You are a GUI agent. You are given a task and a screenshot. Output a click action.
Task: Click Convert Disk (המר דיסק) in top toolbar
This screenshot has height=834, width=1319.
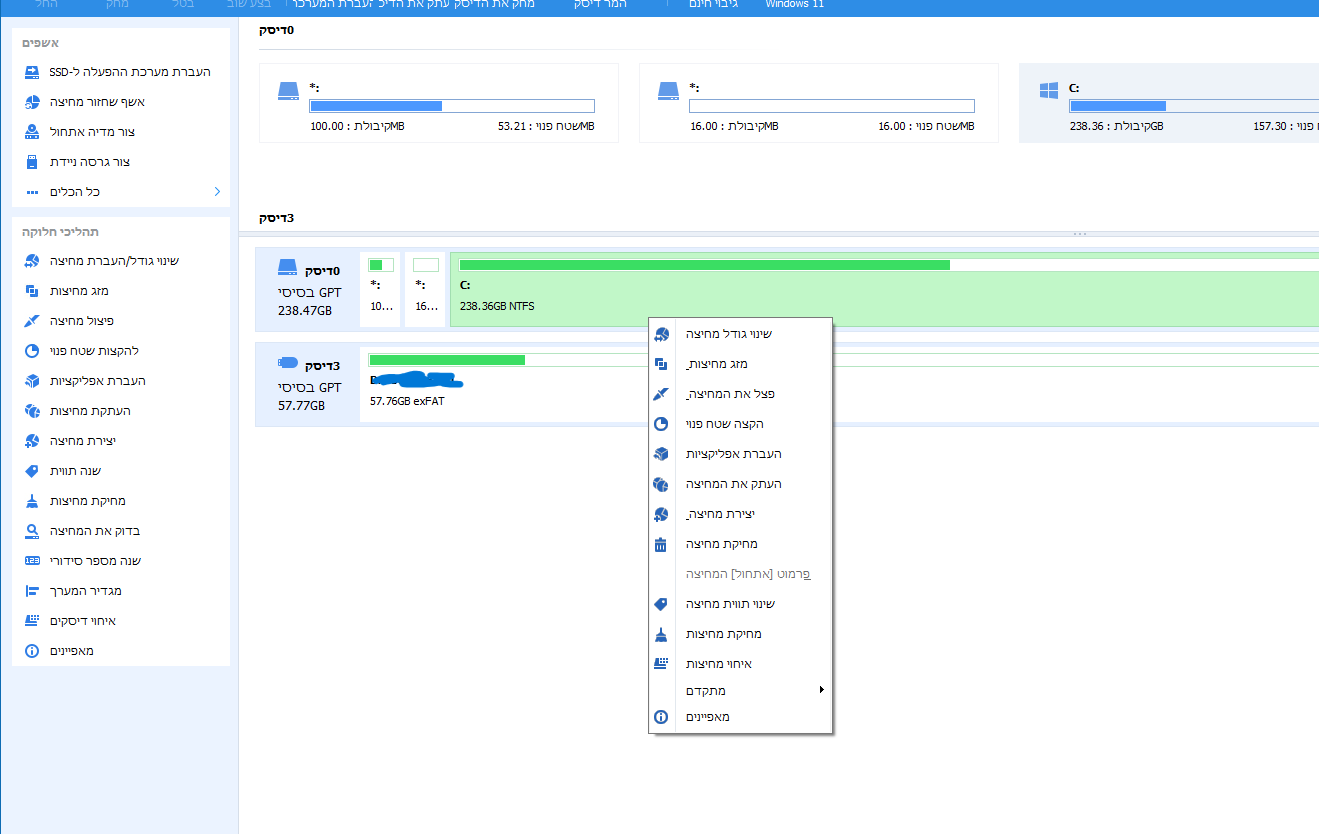(x=601, y=5)
